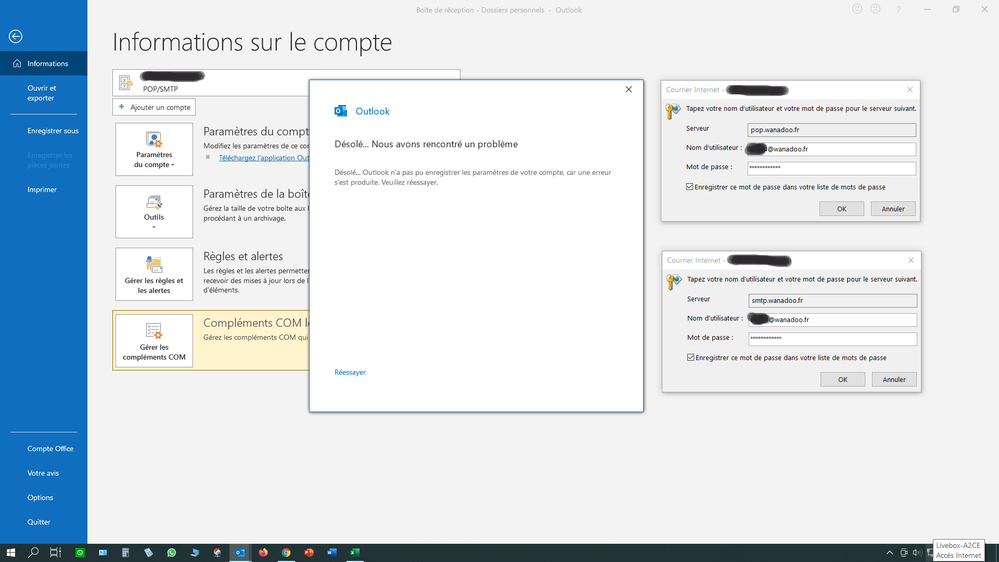
Task: Open Firefox from the taskbar
Action: tap(263, 552)
